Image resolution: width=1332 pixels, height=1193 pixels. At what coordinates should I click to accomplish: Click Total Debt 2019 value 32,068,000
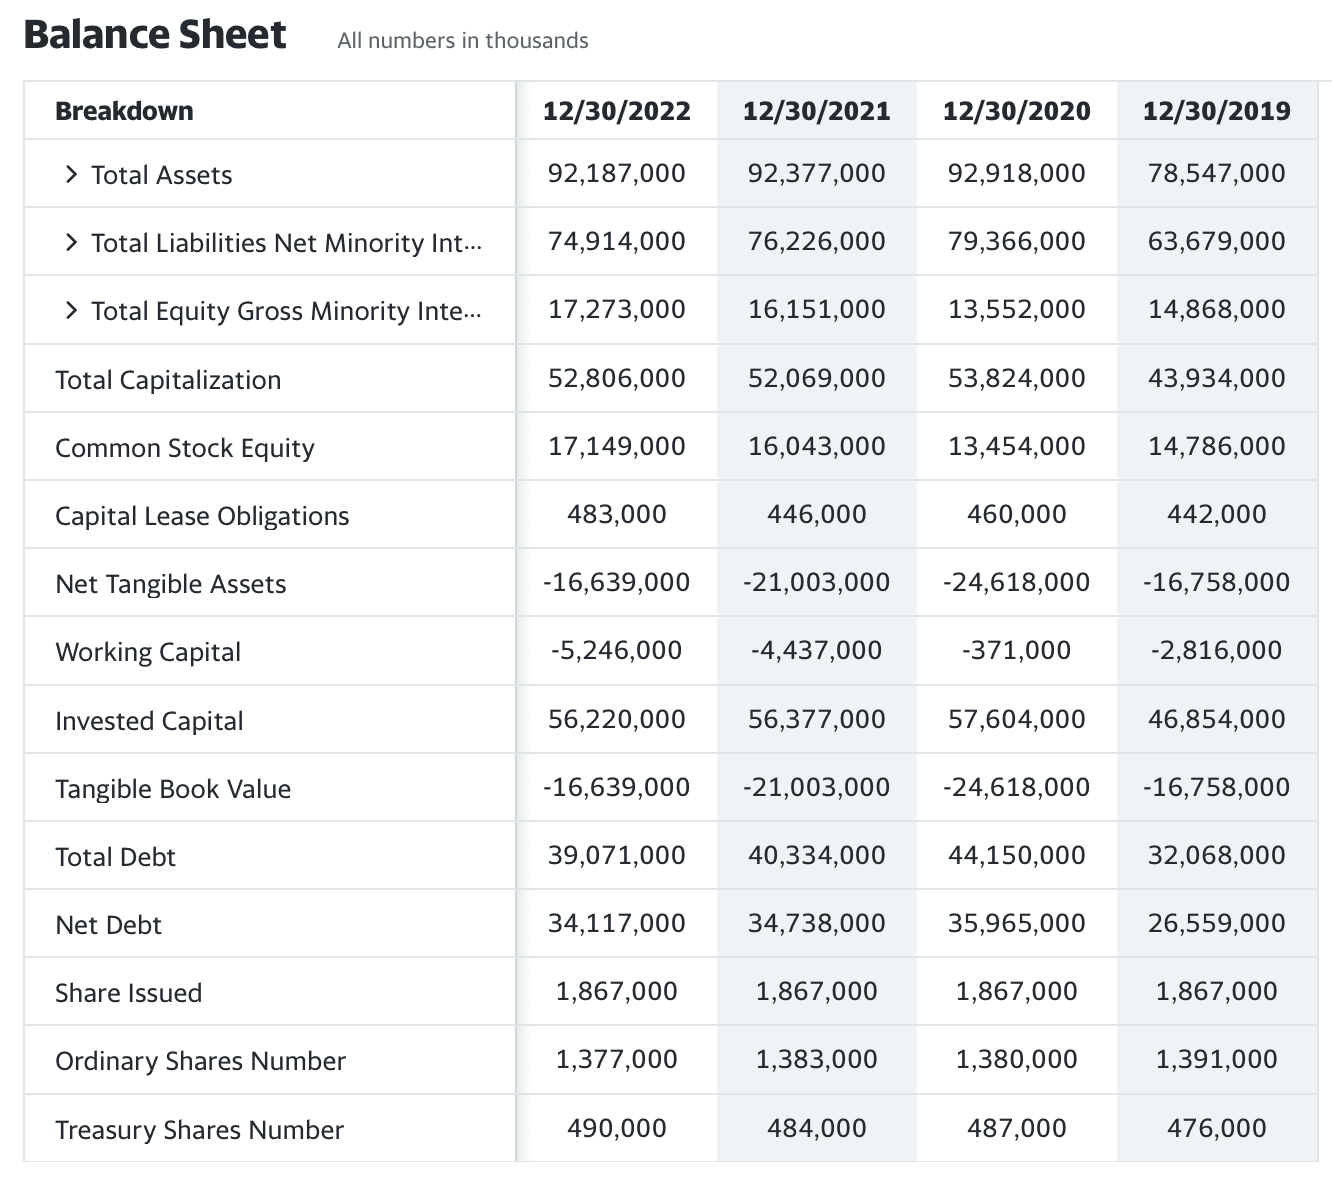click(x=1217, y=855)
